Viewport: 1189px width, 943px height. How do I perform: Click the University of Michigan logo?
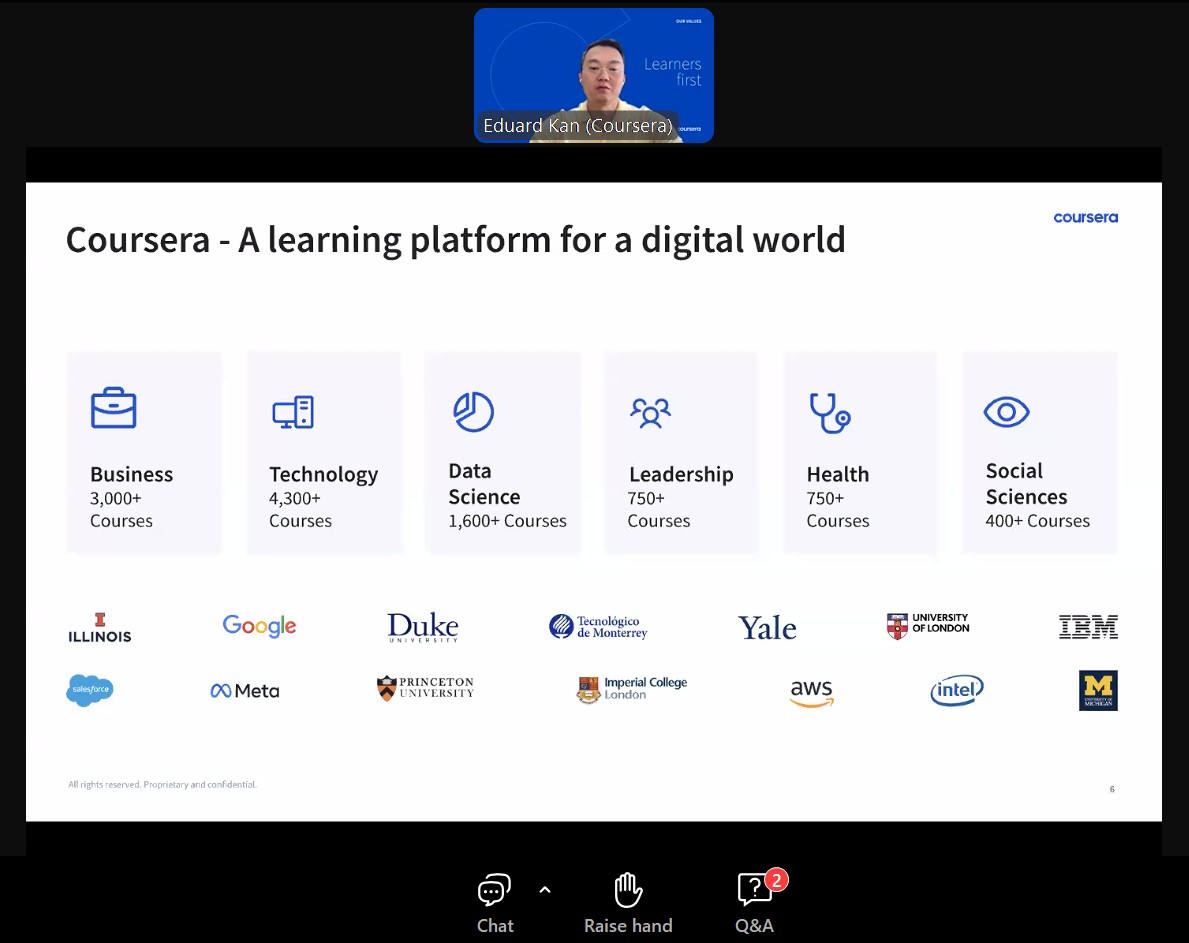[1098, 691]
